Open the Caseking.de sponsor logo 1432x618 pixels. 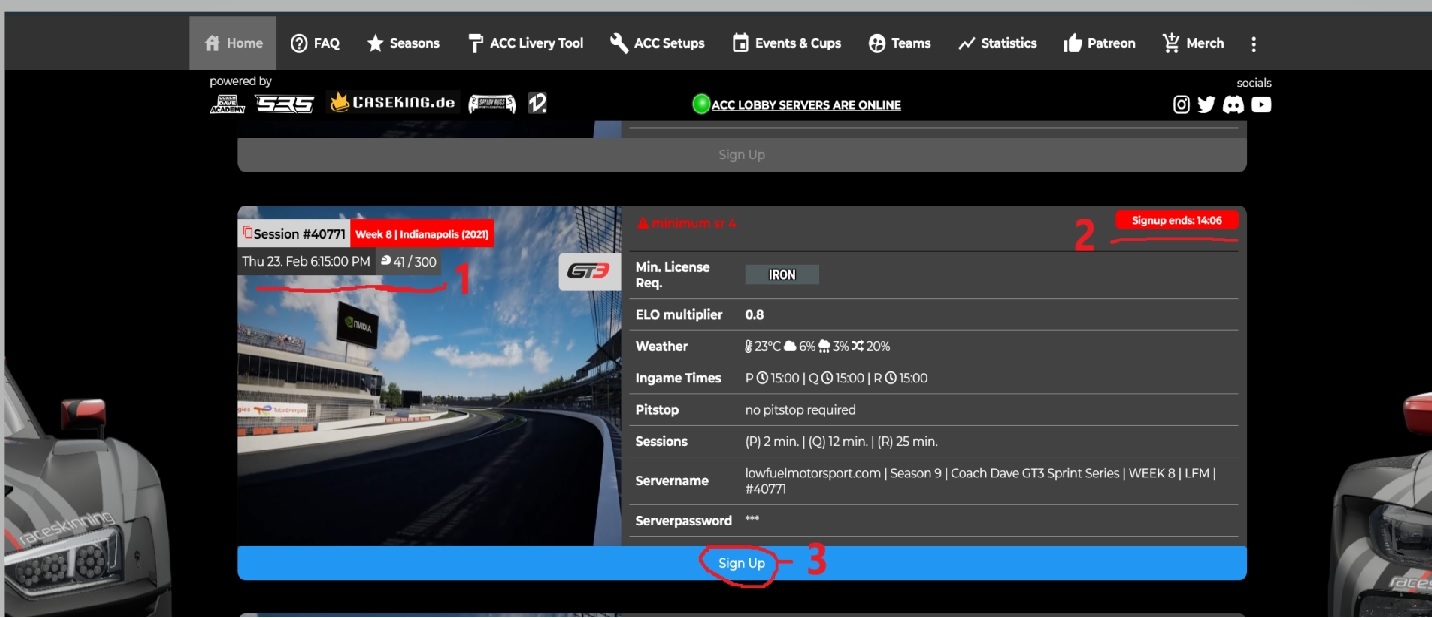[x=392, y=103]
